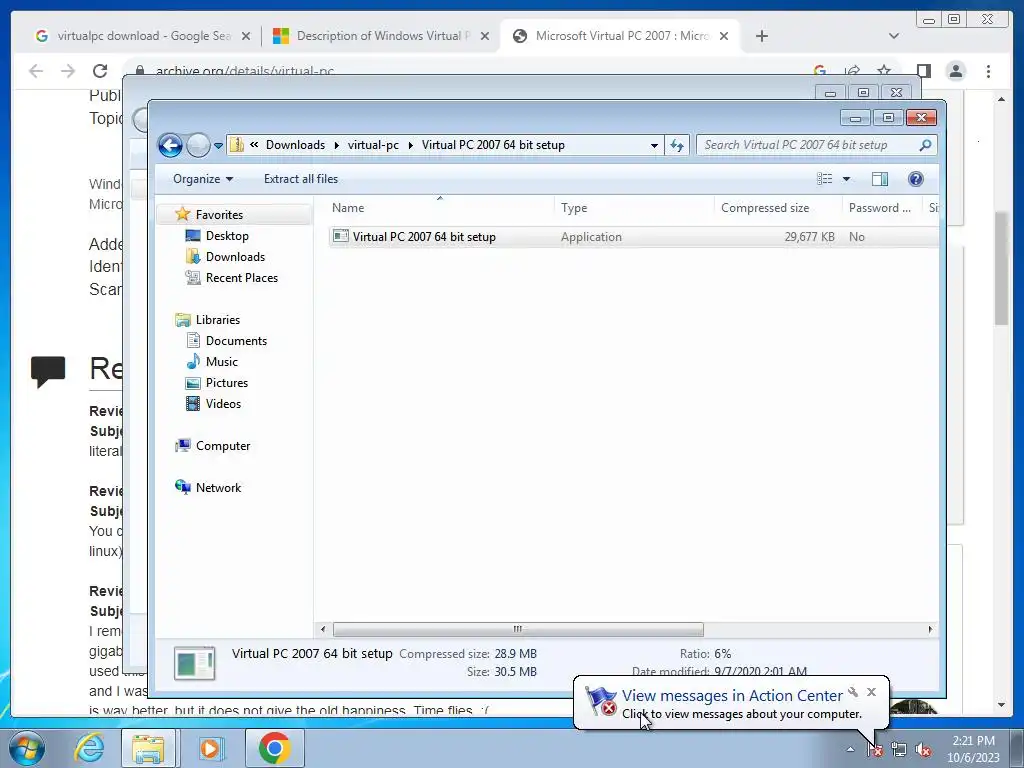Click Extract all files
The height and width of the screenshot is (768, 1024).
[301, 179]
